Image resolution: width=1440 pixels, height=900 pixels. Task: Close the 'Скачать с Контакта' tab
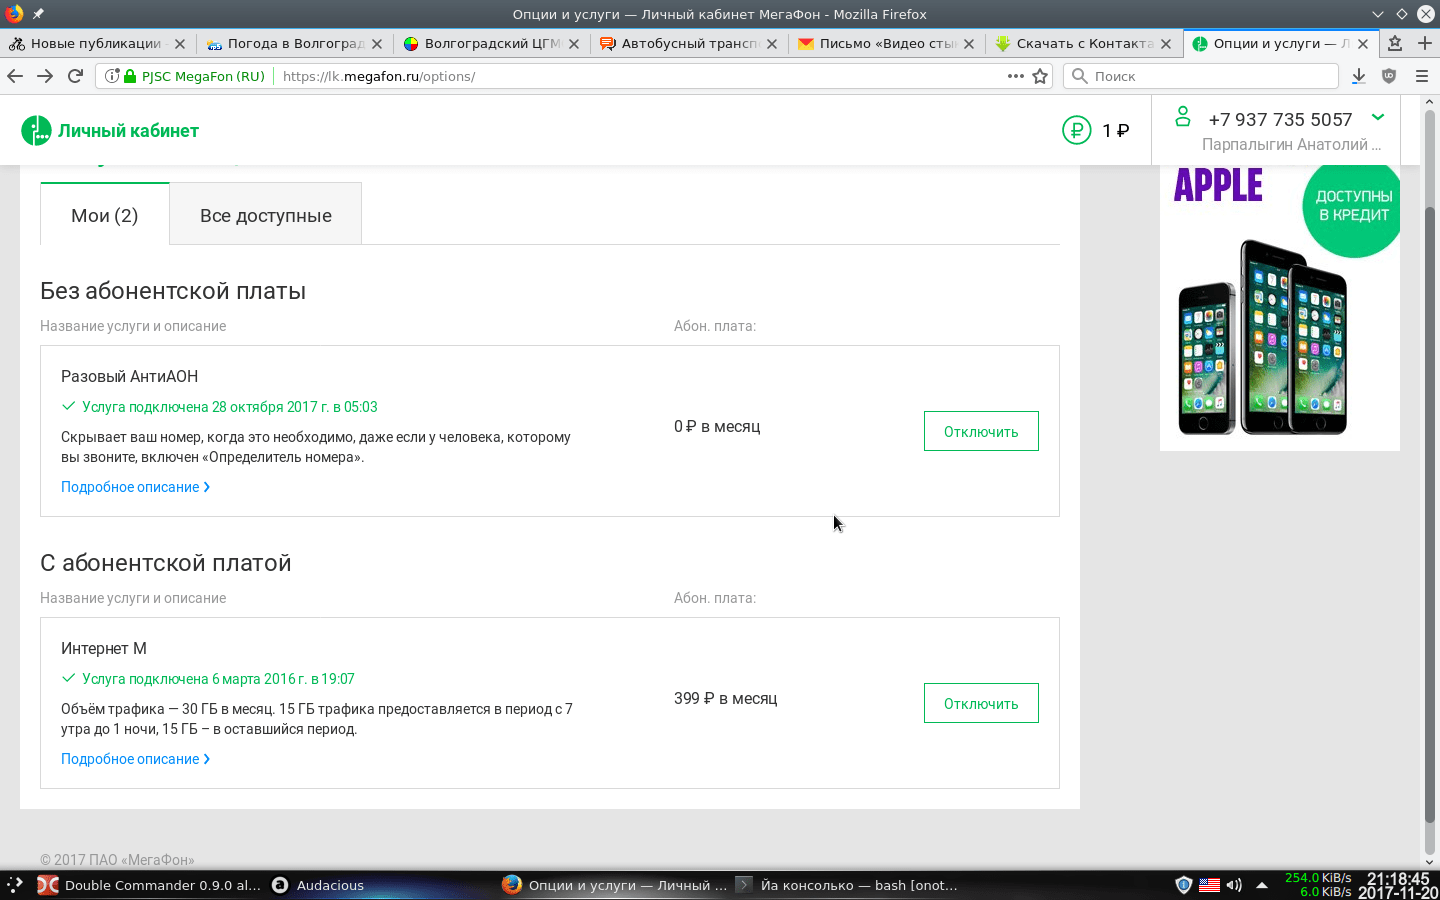(1166, 44)
